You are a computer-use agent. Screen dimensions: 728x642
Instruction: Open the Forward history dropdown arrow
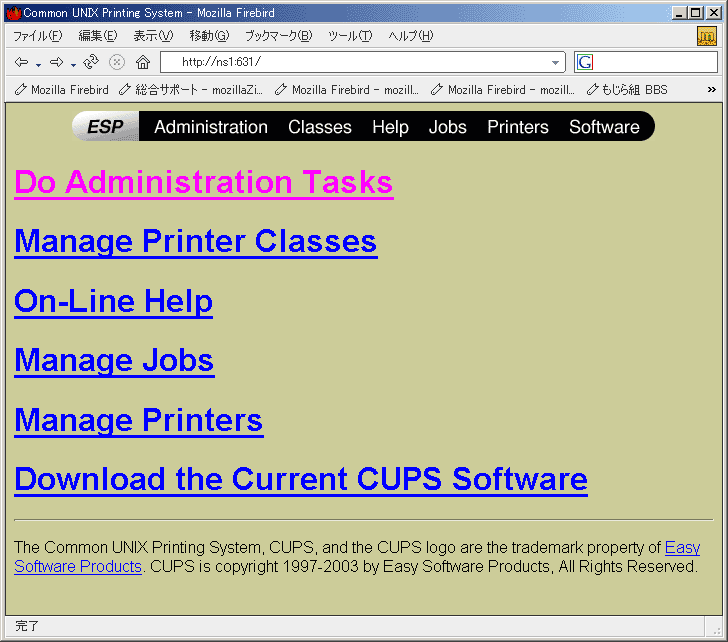[73, 65]
